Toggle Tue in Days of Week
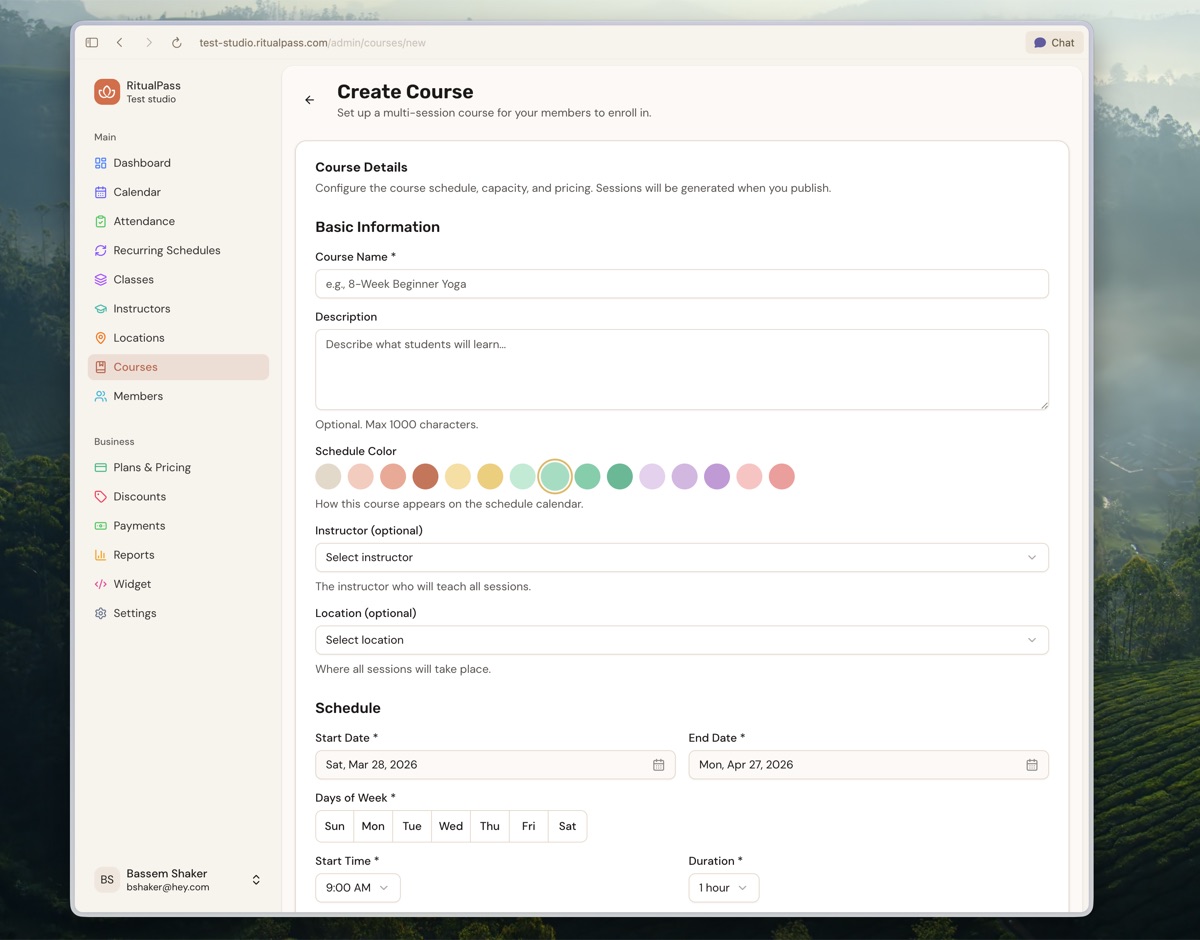This screenshot has width=1200, height=940. (x=412, y=826)
